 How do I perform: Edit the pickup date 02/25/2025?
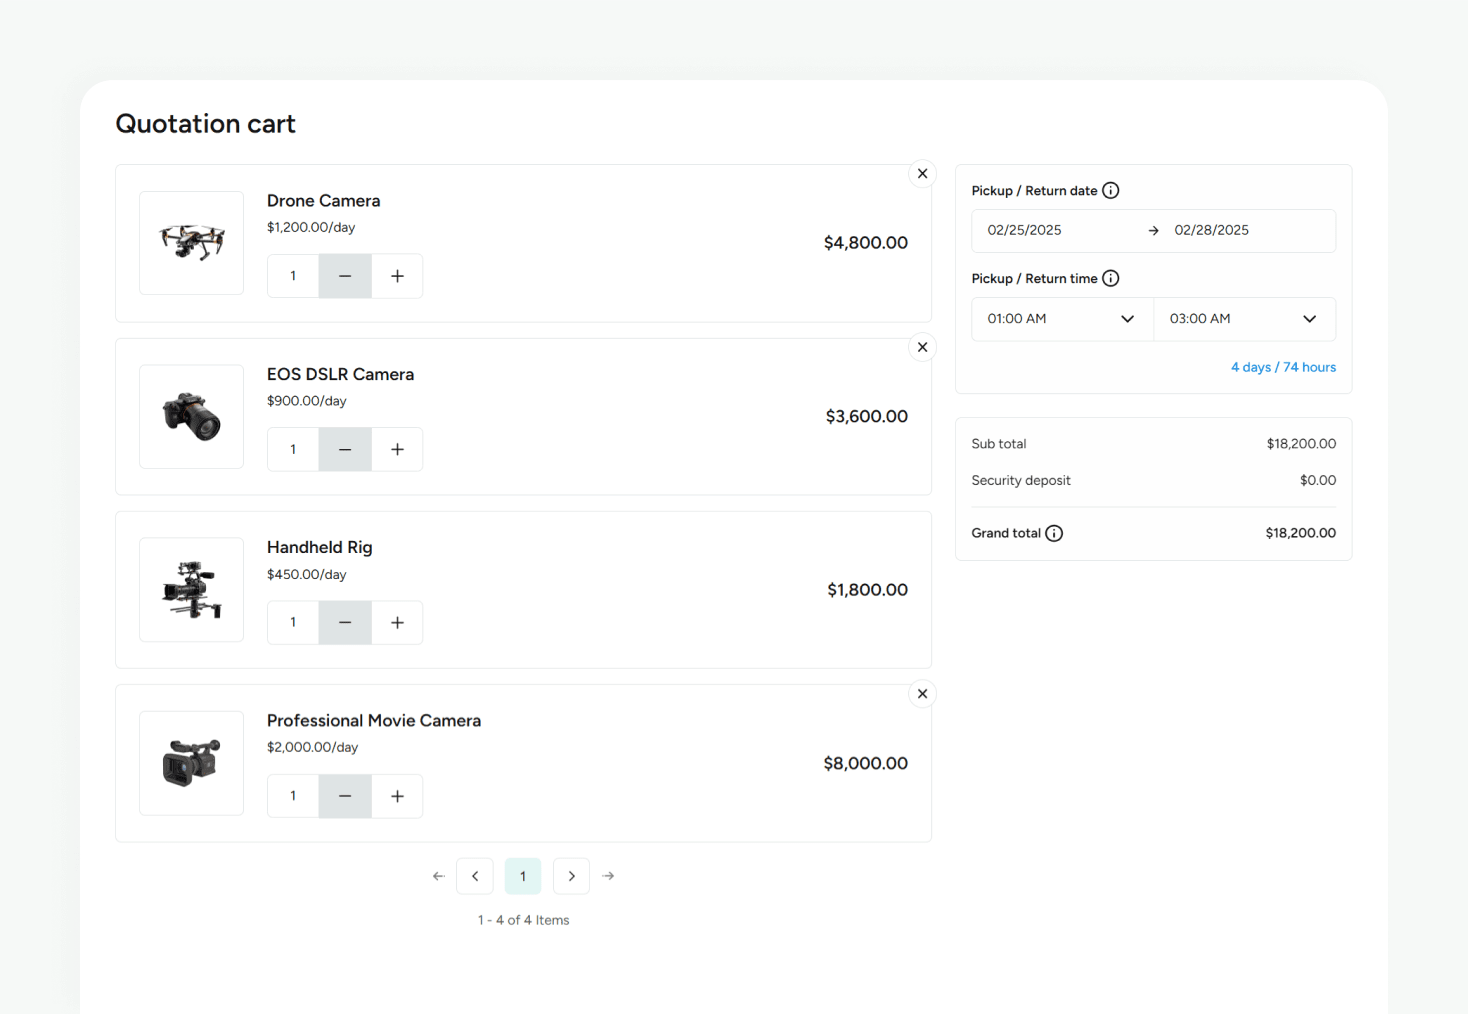tap(1024, 230)
